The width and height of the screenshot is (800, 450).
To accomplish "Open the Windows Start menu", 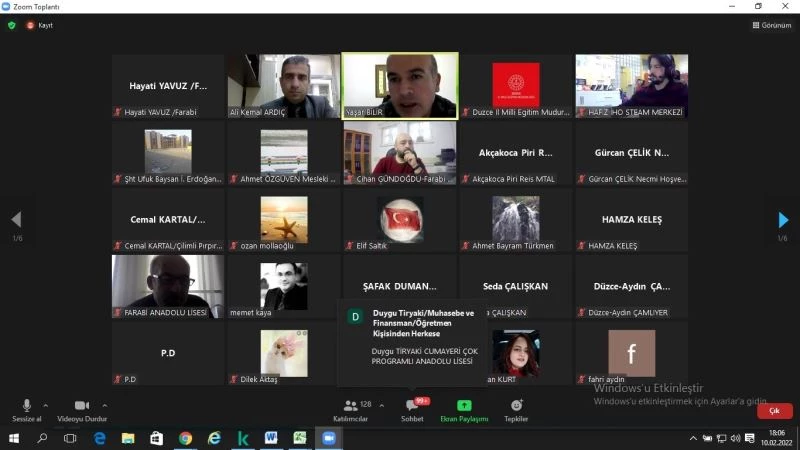I will [x=14, y=438].
